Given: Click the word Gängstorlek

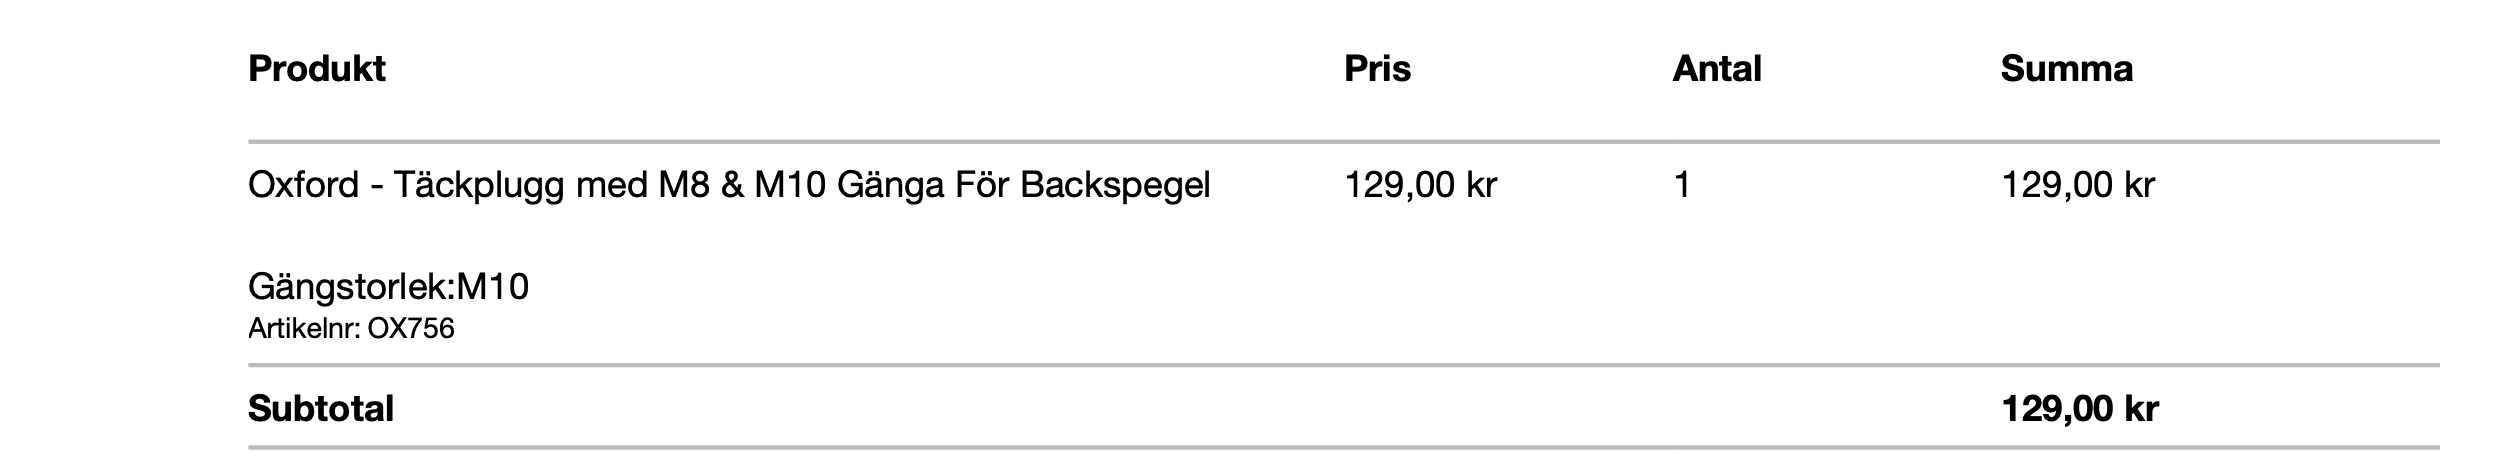Looking at the screenshot, I should tap(347, 289).
